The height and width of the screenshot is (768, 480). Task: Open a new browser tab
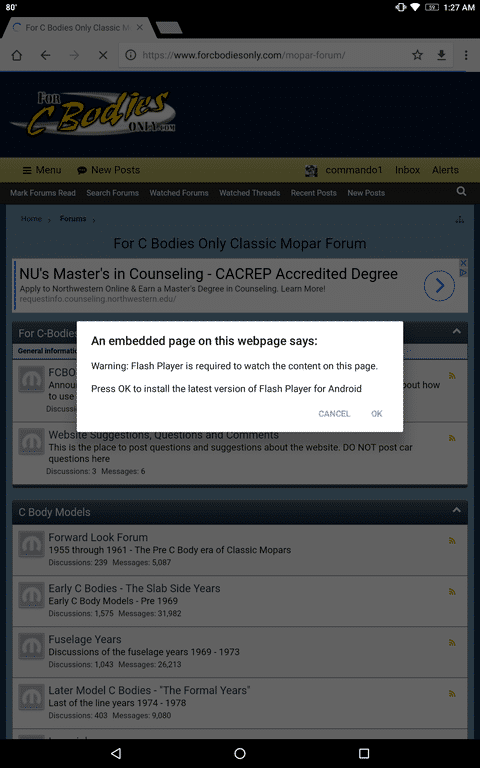(x=169, y=28)
